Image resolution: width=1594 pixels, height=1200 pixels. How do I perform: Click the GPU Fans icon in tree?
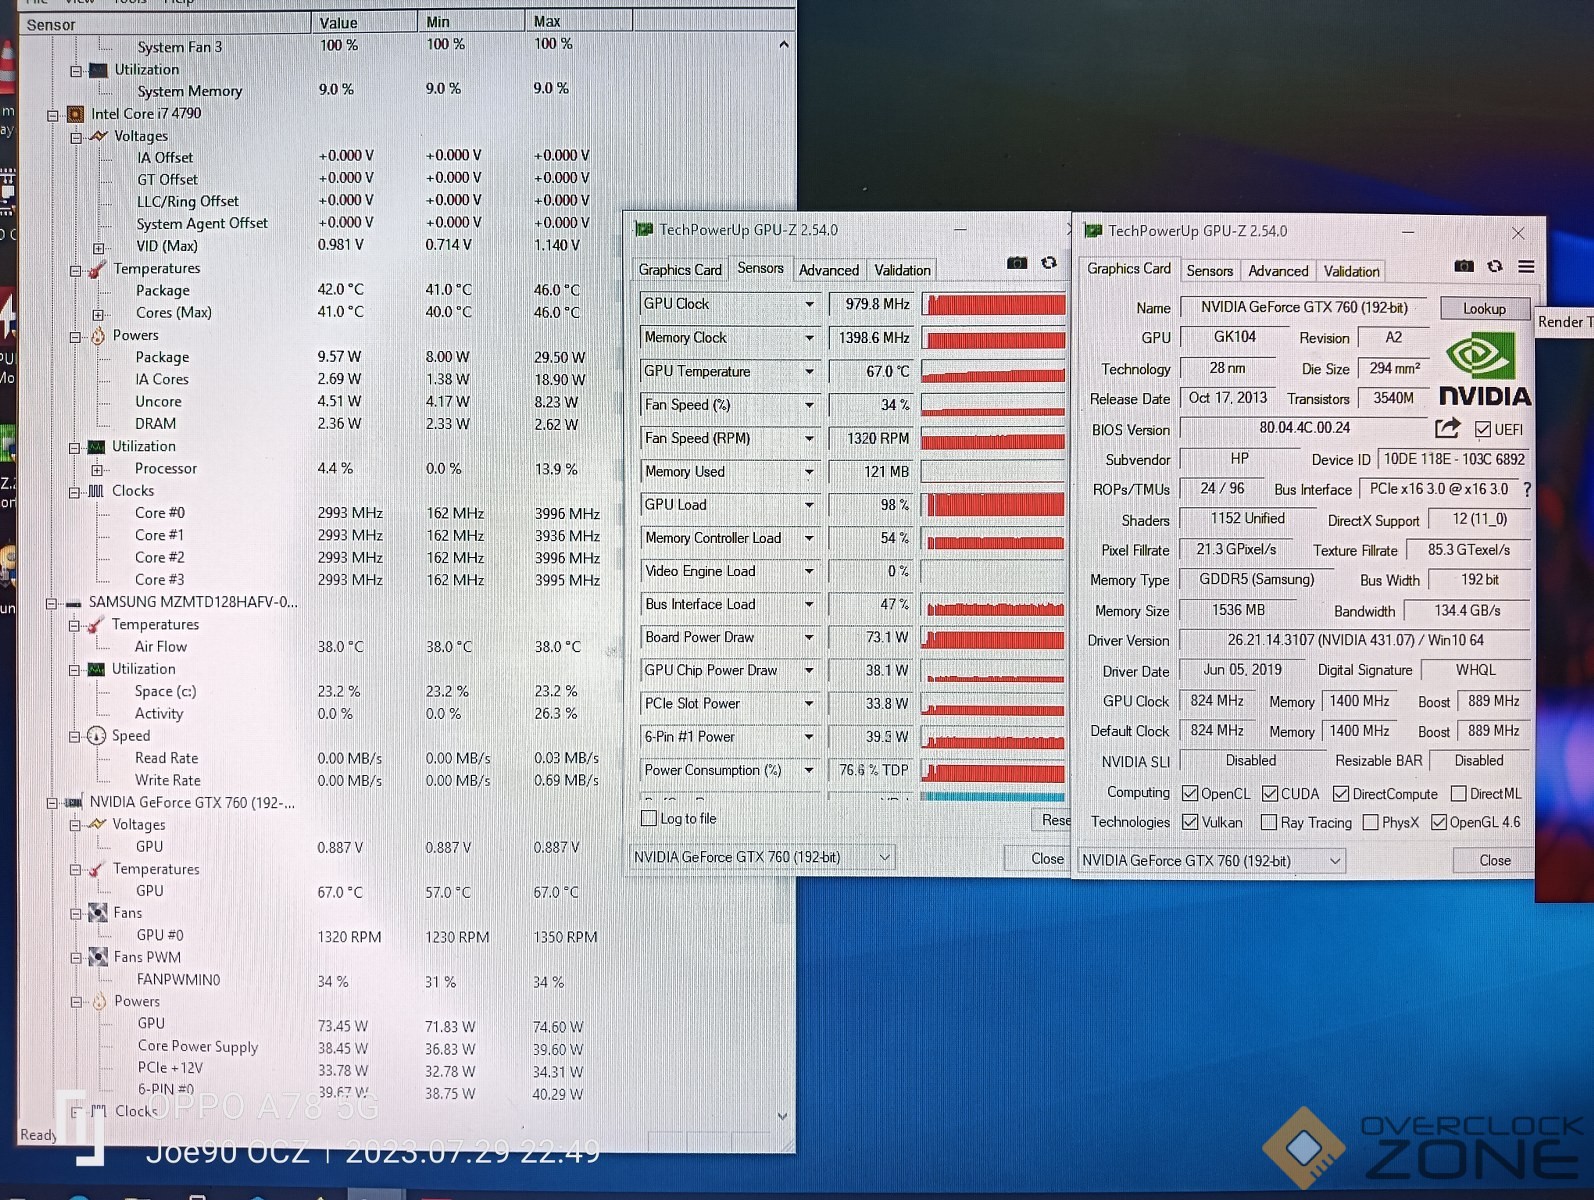click(x=98, y=913)
